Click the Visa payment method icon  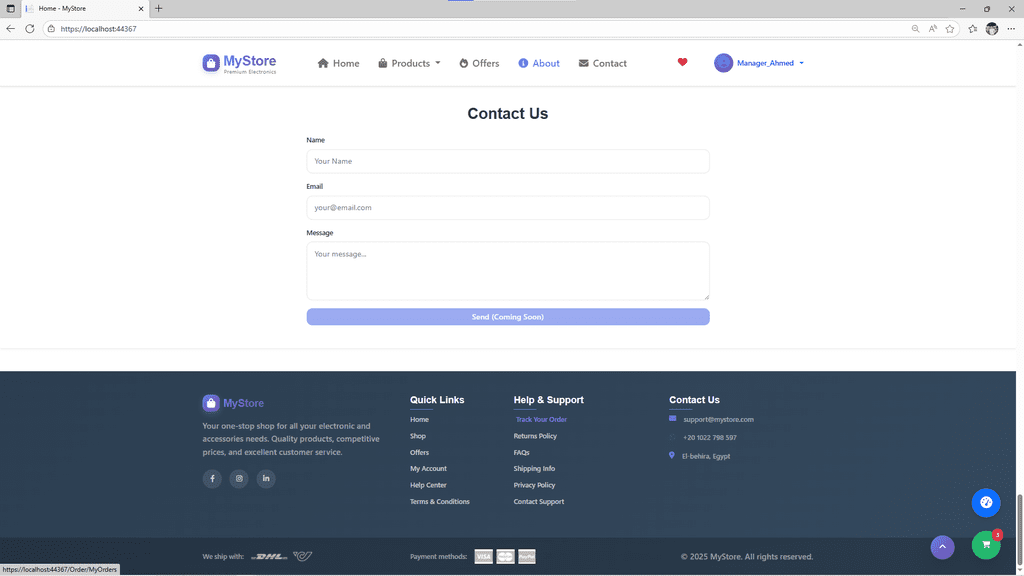pyautogui.click(x=483, y=556)
